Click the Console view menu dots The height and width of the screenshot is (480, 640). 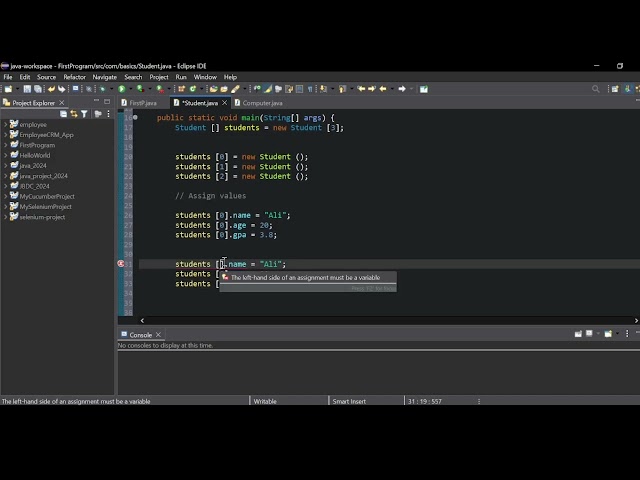pos(627,334)
